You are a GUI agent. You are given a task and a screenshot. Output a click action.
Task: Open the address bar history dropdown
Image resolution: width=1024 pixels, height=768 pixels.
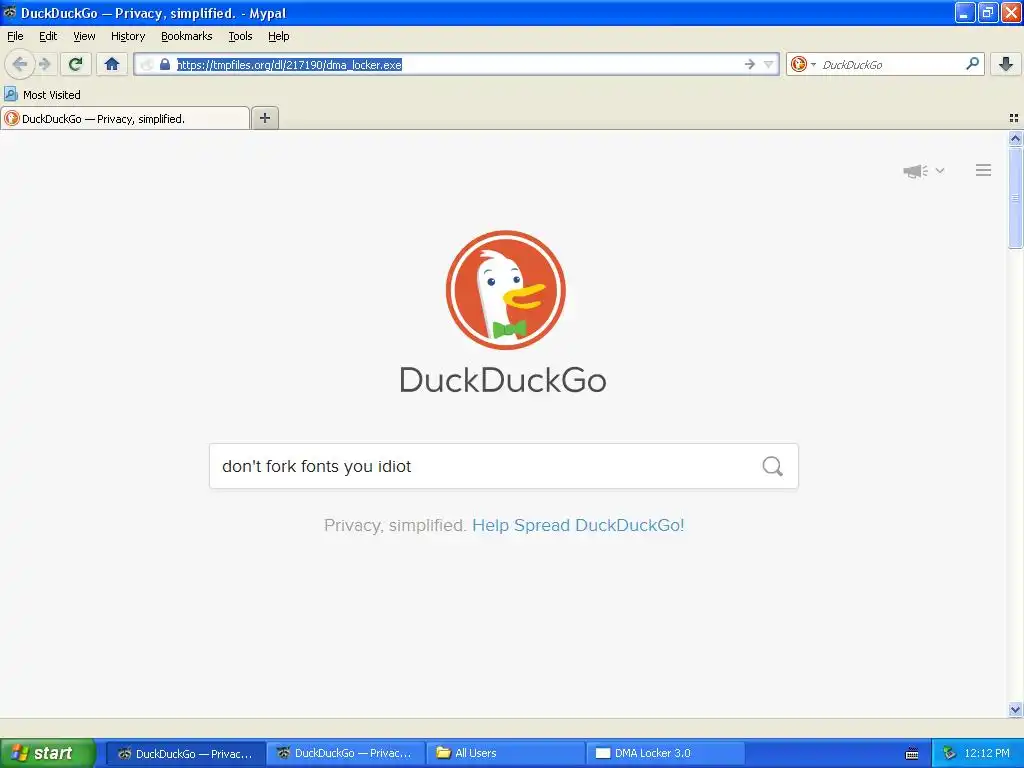pyautogui.click(x=769, y=64)
